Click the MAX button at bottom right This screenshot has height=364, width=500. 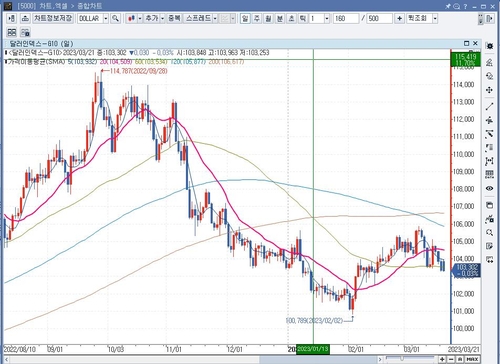pos(472,359)
